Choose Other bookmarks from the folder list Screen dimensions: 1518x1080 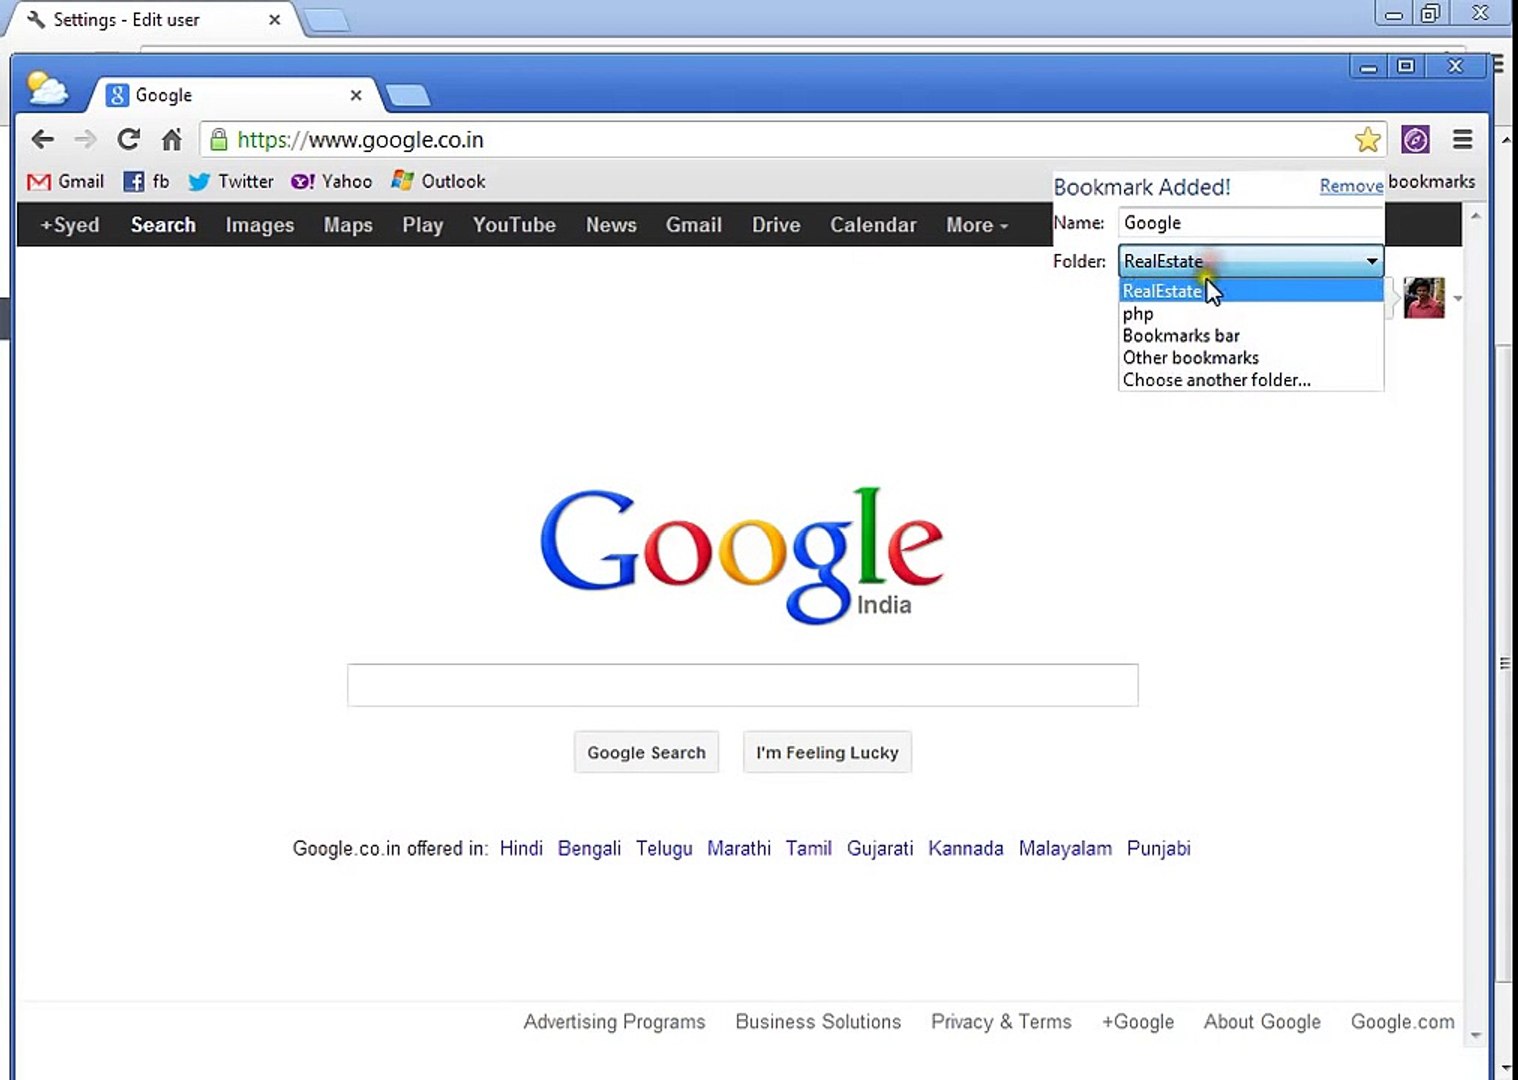(1251, 358)
